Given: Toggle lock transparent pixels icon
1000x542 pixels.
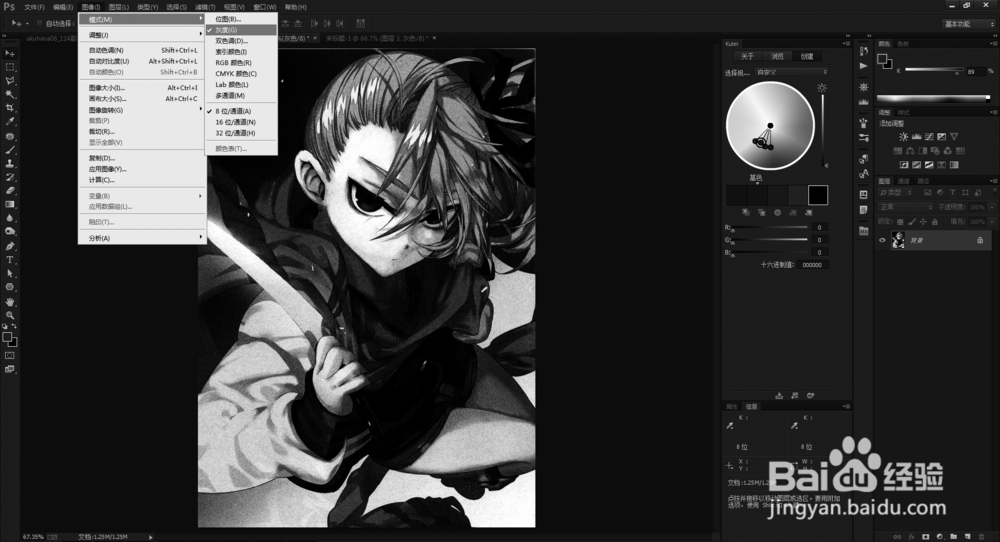Looking at the screenshot, I should (x=901, y=222).
